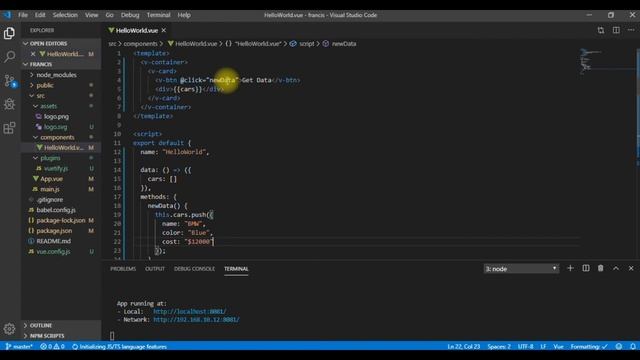The image size is (640, 360).
Task: Switch to the Debug Console tab
Action: [194, 269]
